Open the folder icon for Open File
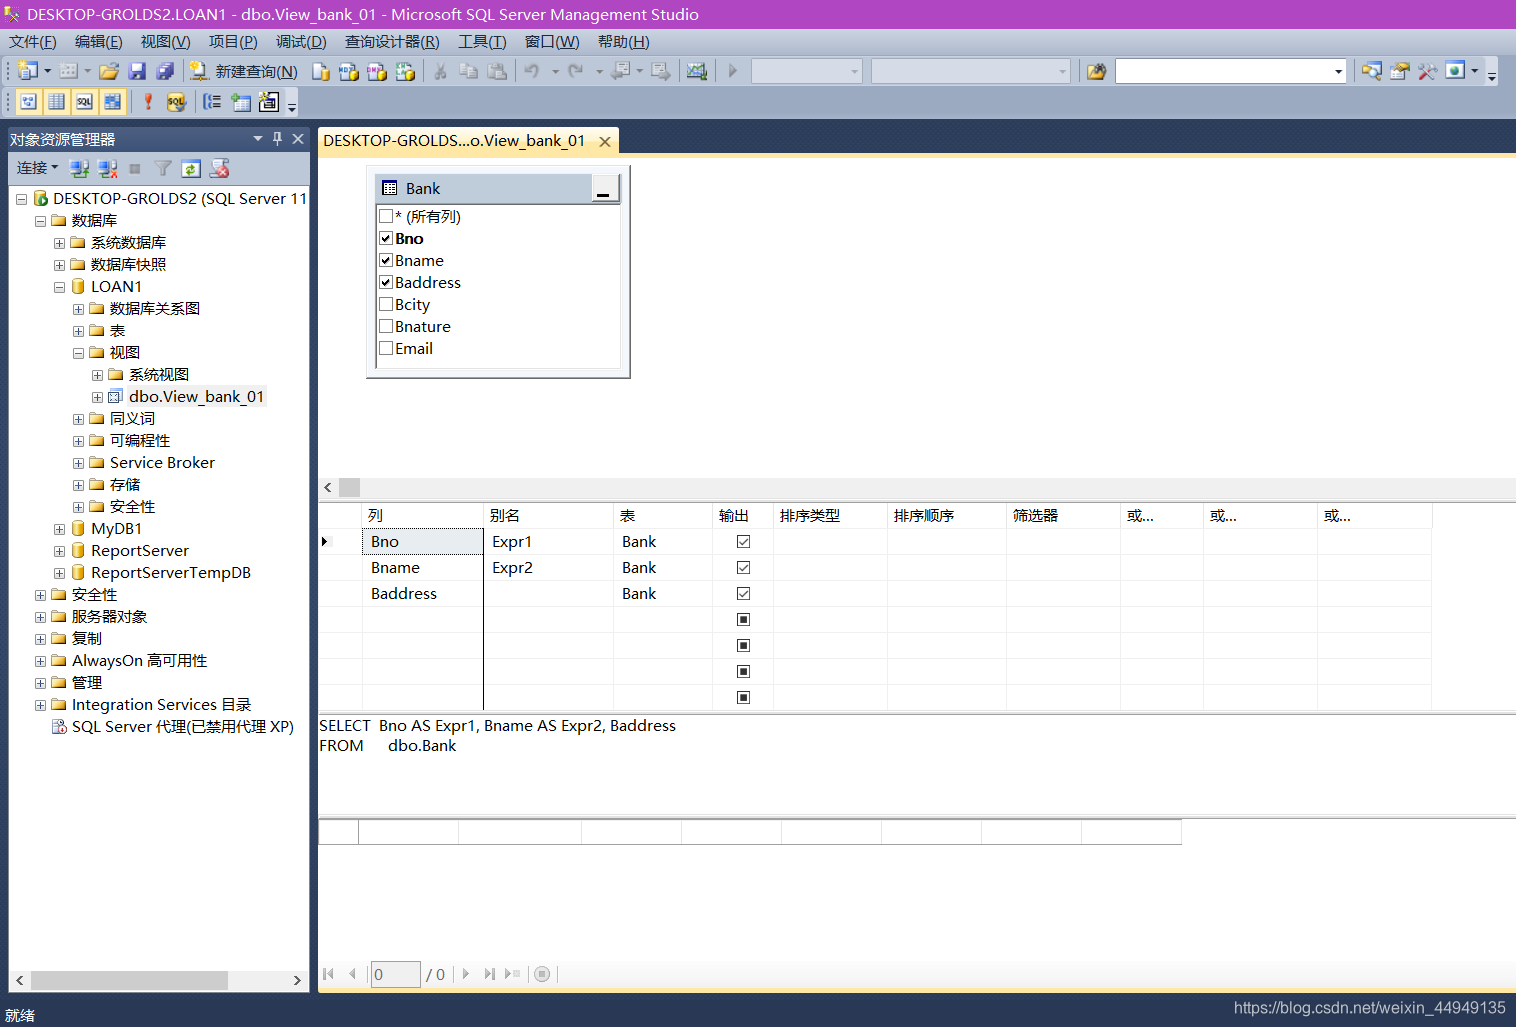Screen dimensions: 1516x1027 pyautogui.click(x=109, y=71)
